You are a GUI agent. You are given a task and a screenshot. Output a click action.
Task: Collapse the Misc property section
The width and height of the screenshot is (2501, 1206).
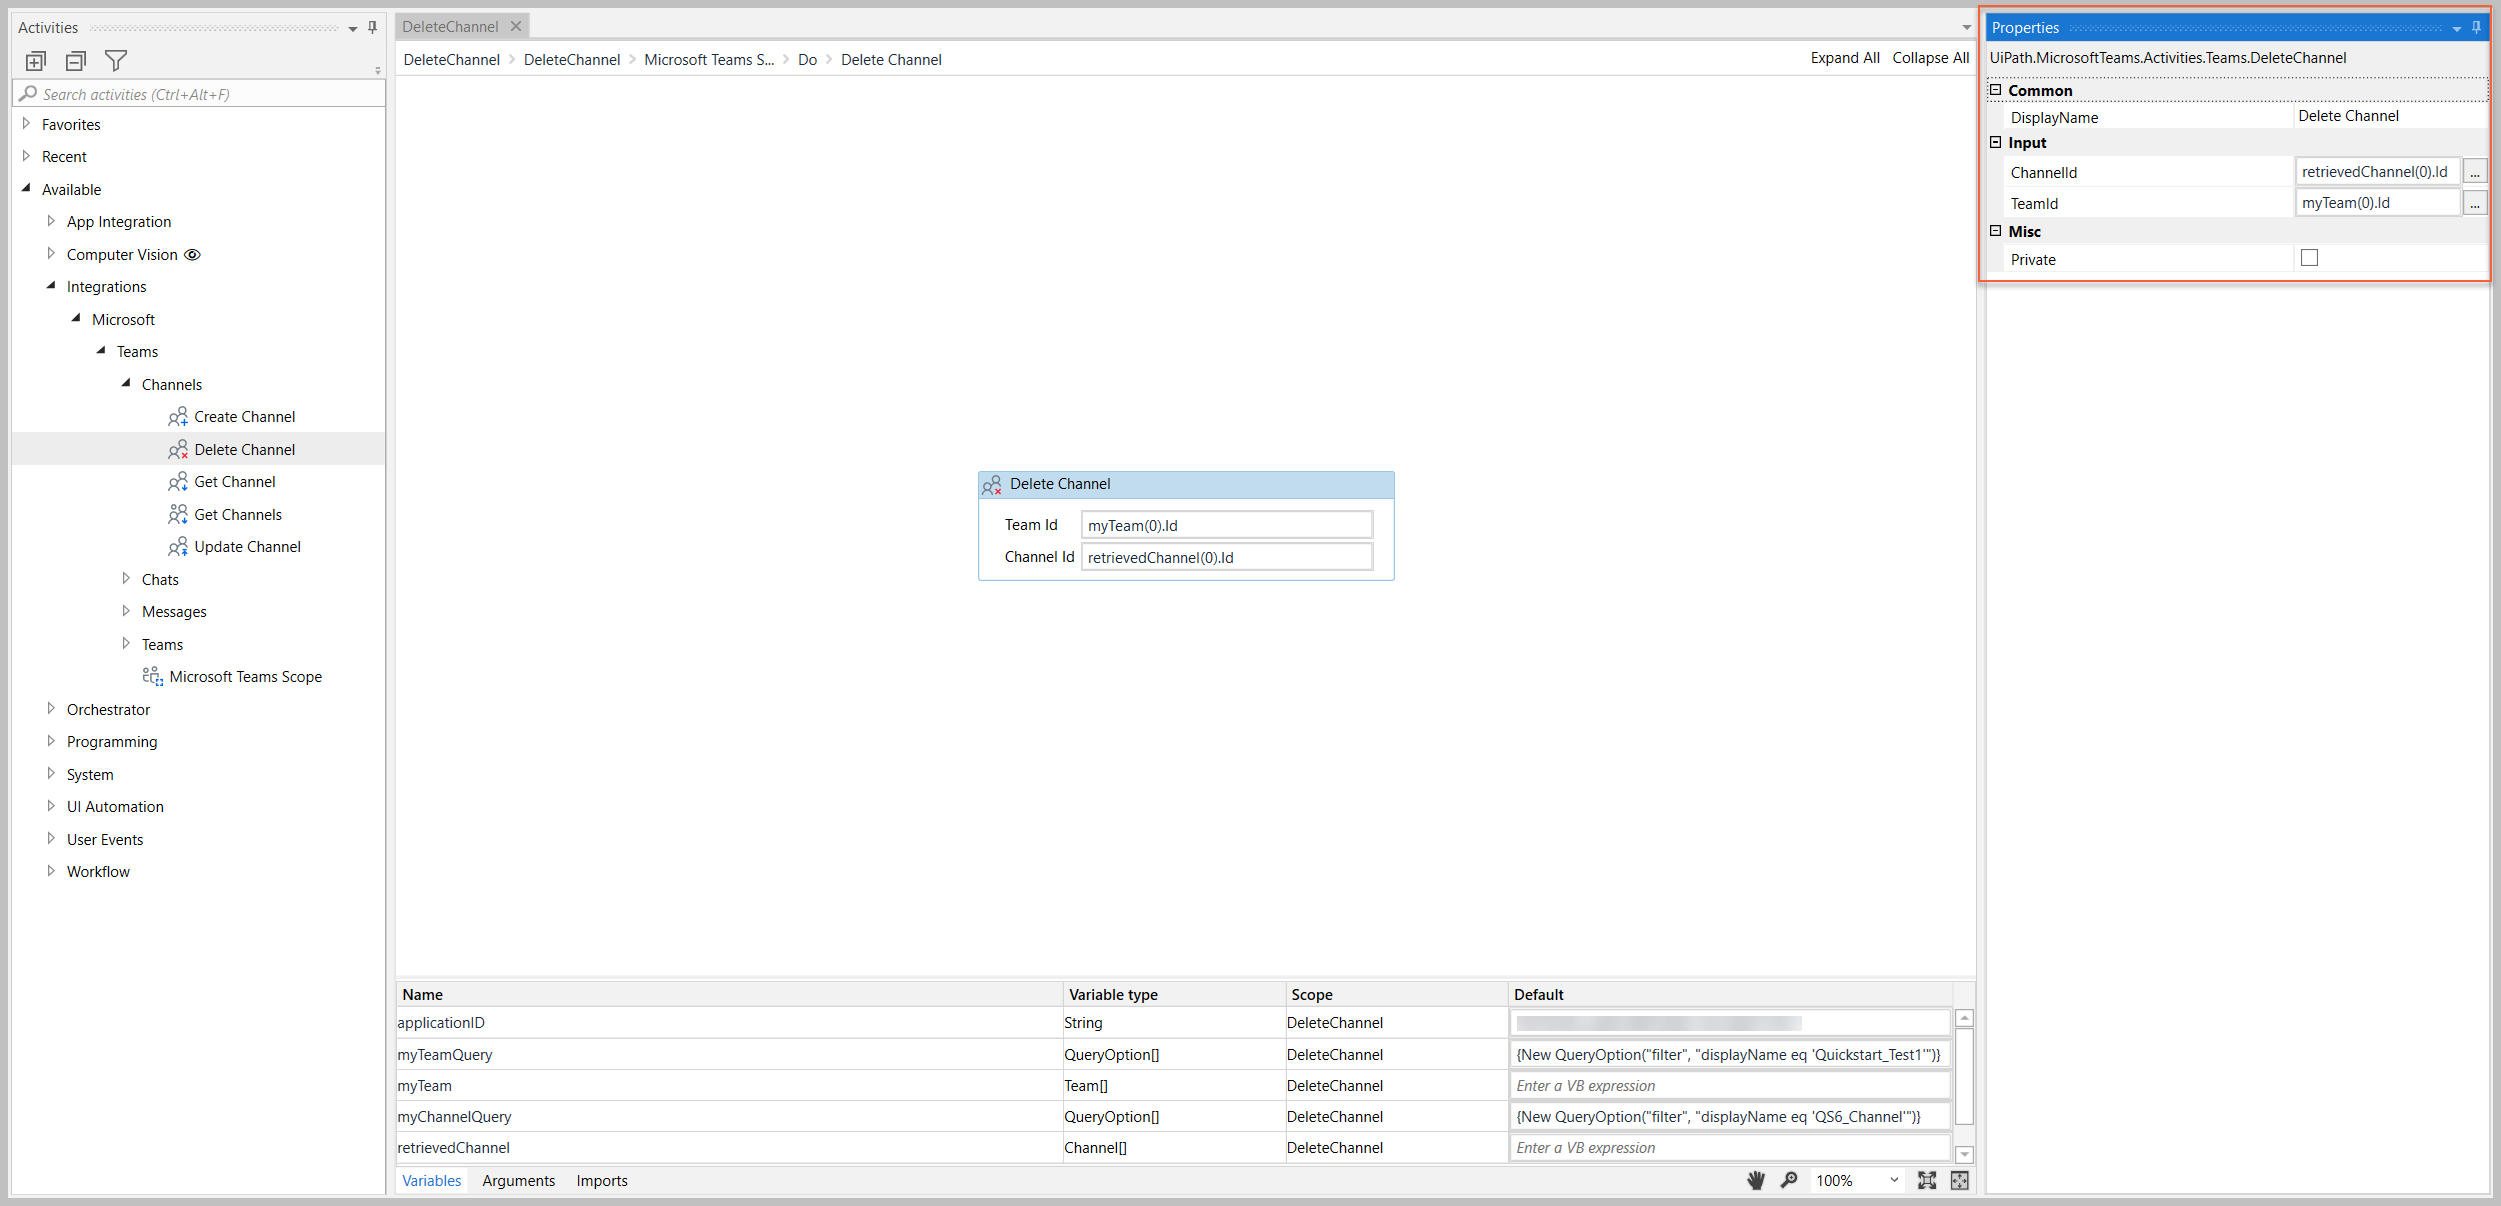click(x=1995, y=230)
